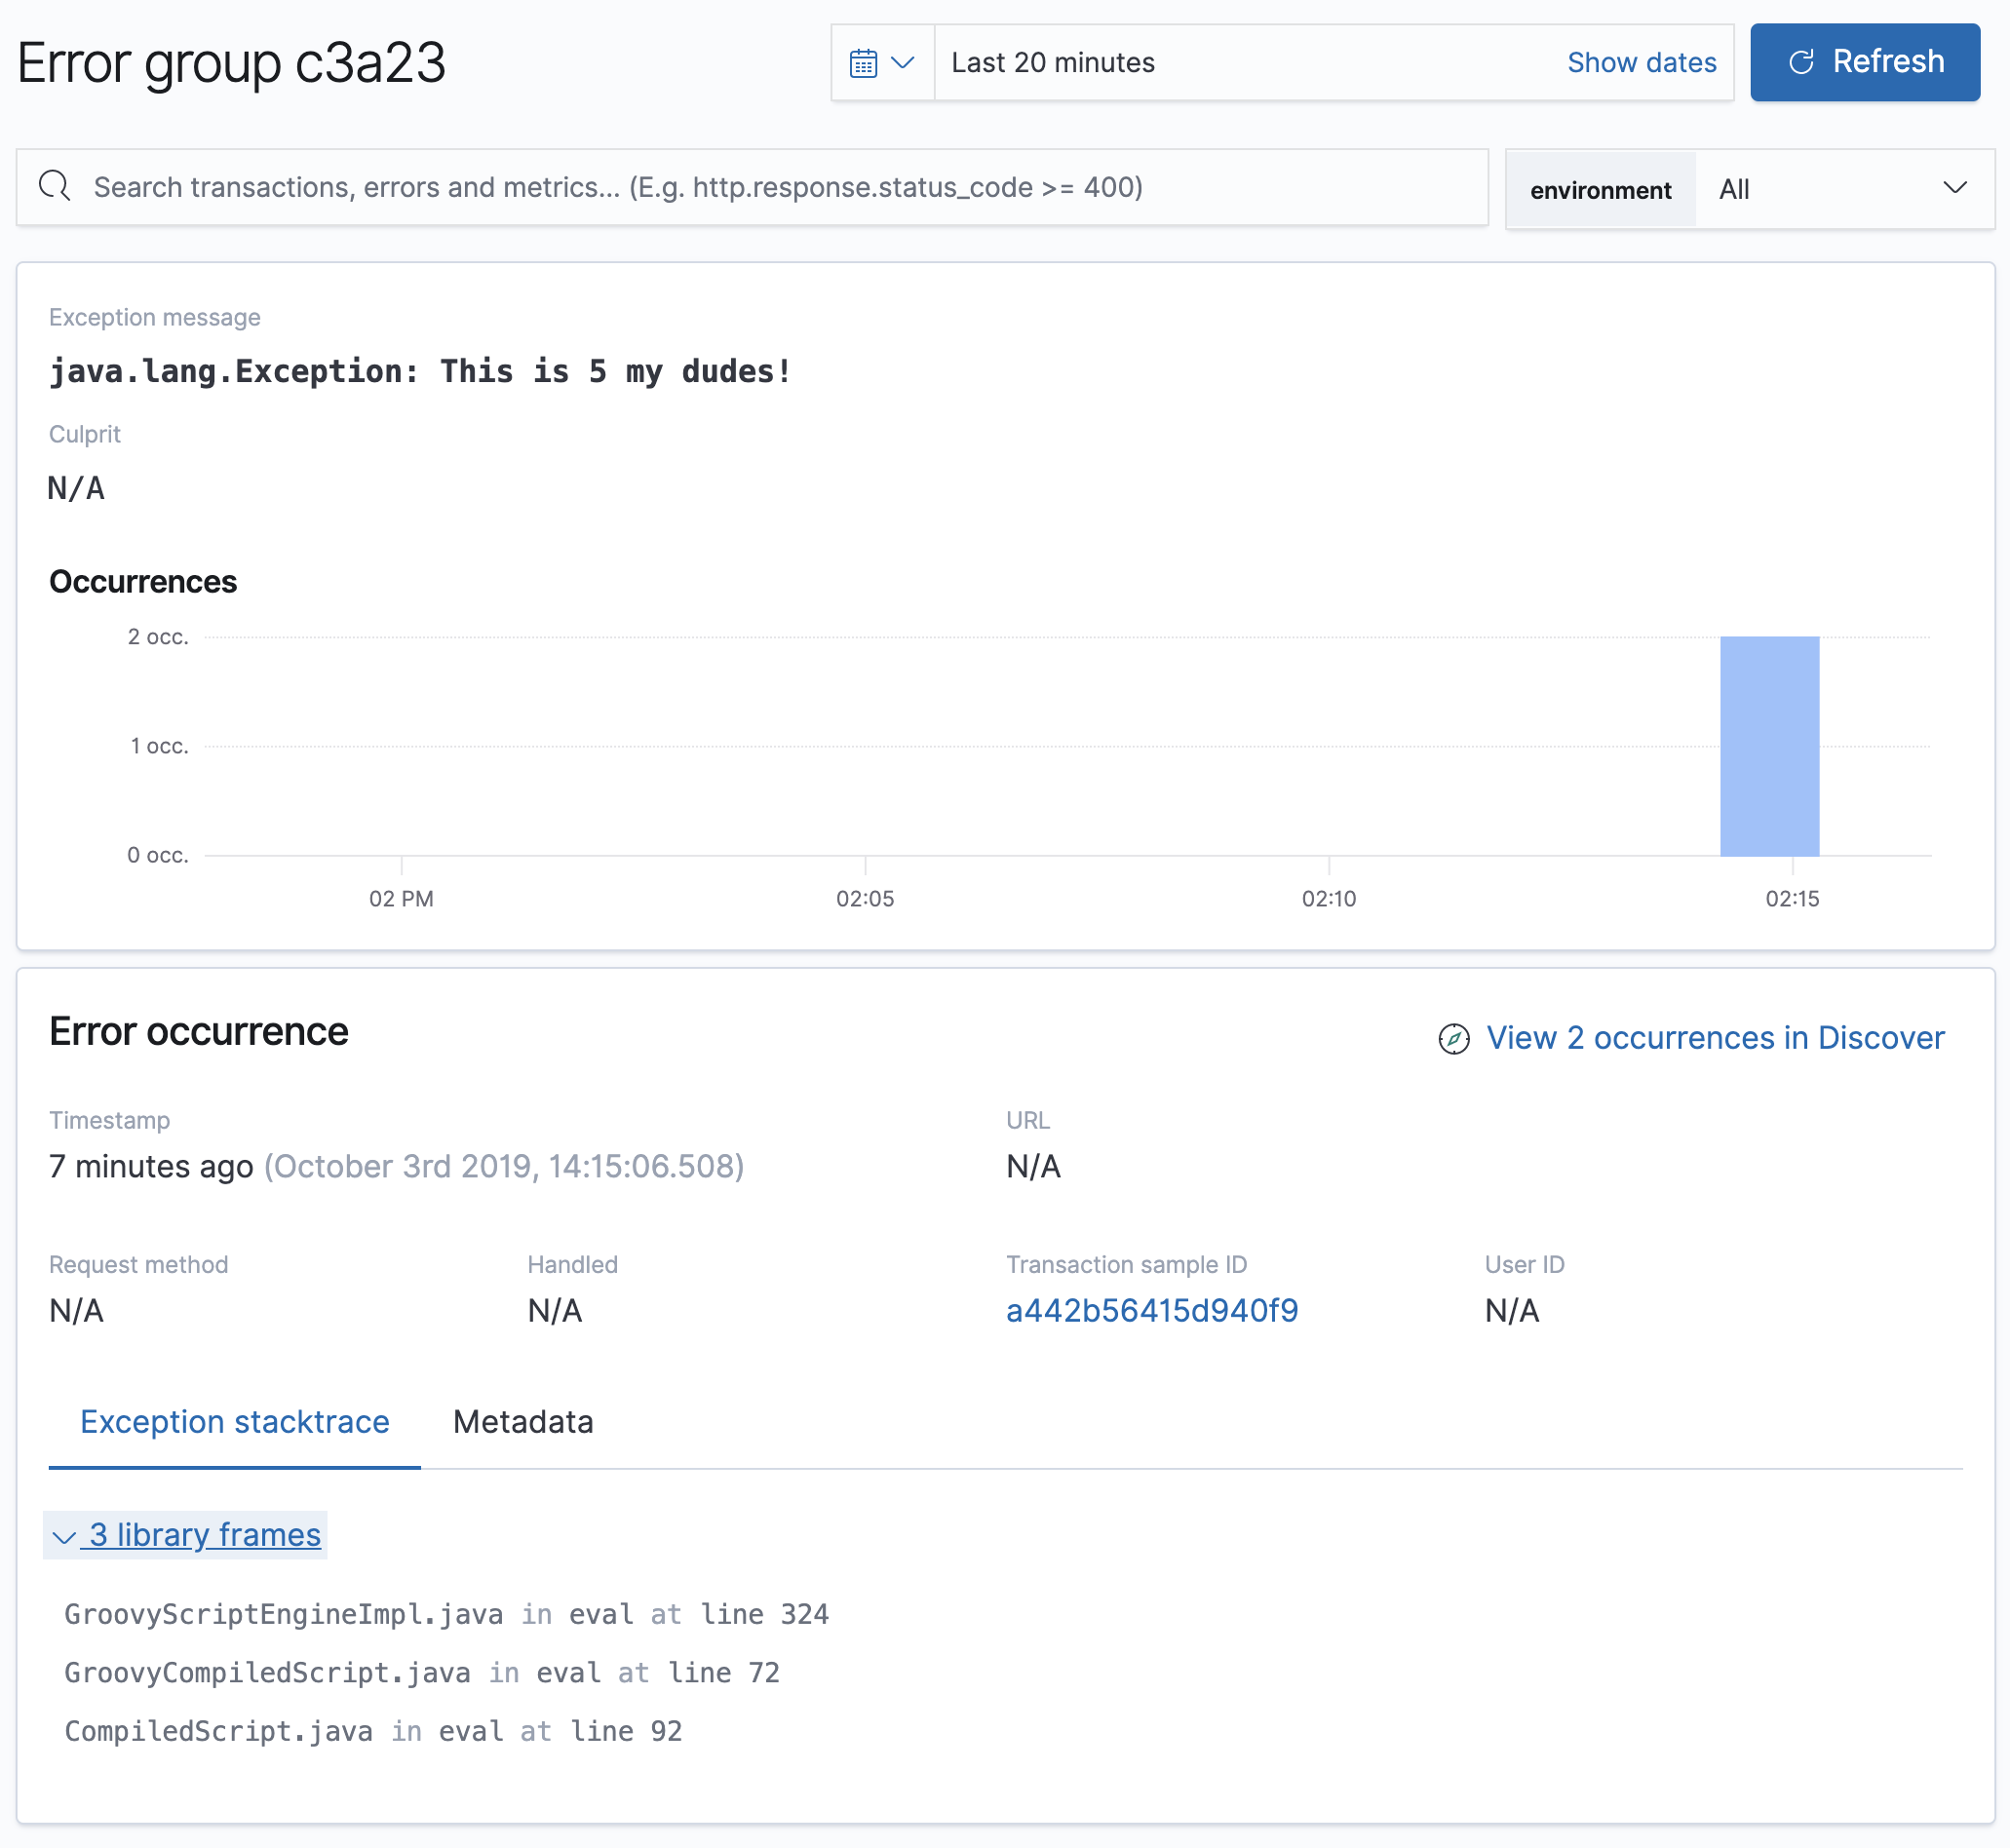The height and width of the screenshot is (1848, 2010).
Task: Click the calendar quick-menu icon
Action: tap(863, 63)
